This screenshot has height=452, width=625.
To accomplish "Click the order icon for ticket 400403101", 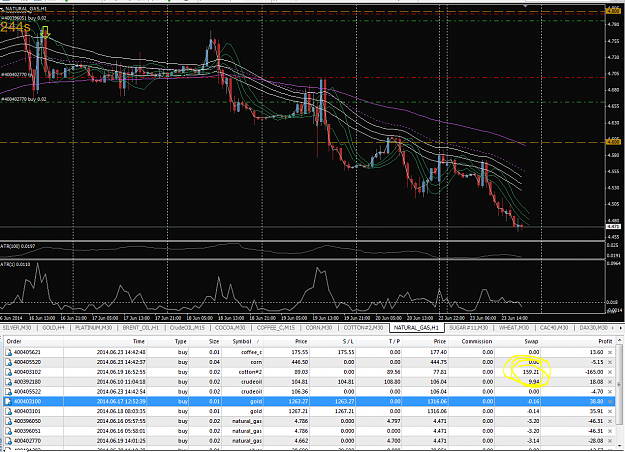I will (x=8, y=411).
